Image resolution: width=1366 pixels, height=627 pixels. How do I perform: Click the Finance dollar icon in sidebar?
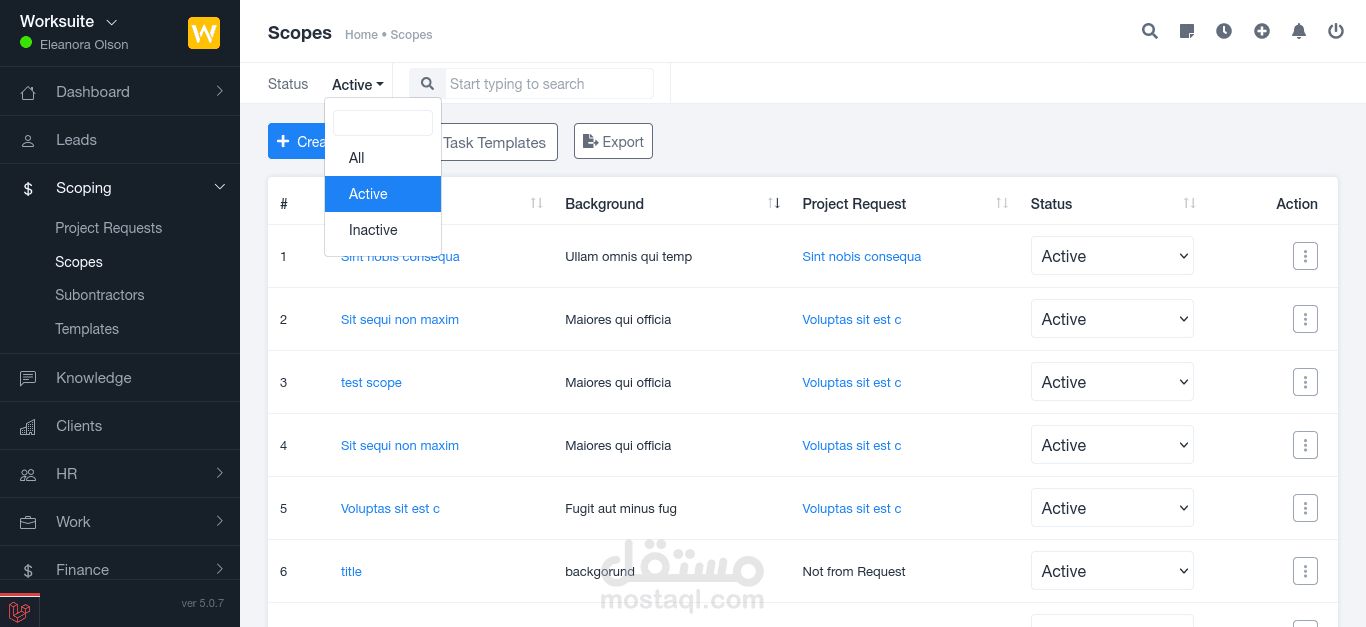pyautogui.click(x=28, y=570)
